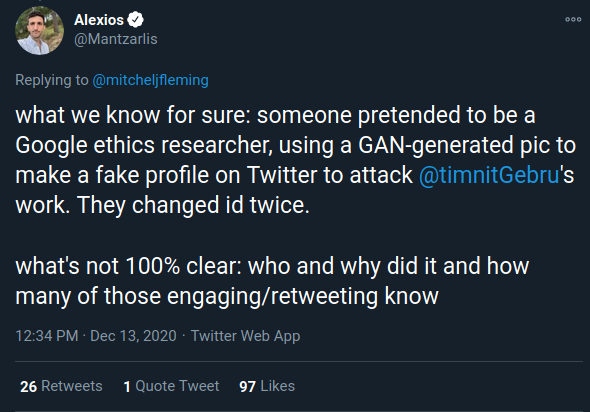Viewport: 590px width, 412px height.
Task: Click the phrase "Google ethics researcher"
Action: click(x=144, y=145)
